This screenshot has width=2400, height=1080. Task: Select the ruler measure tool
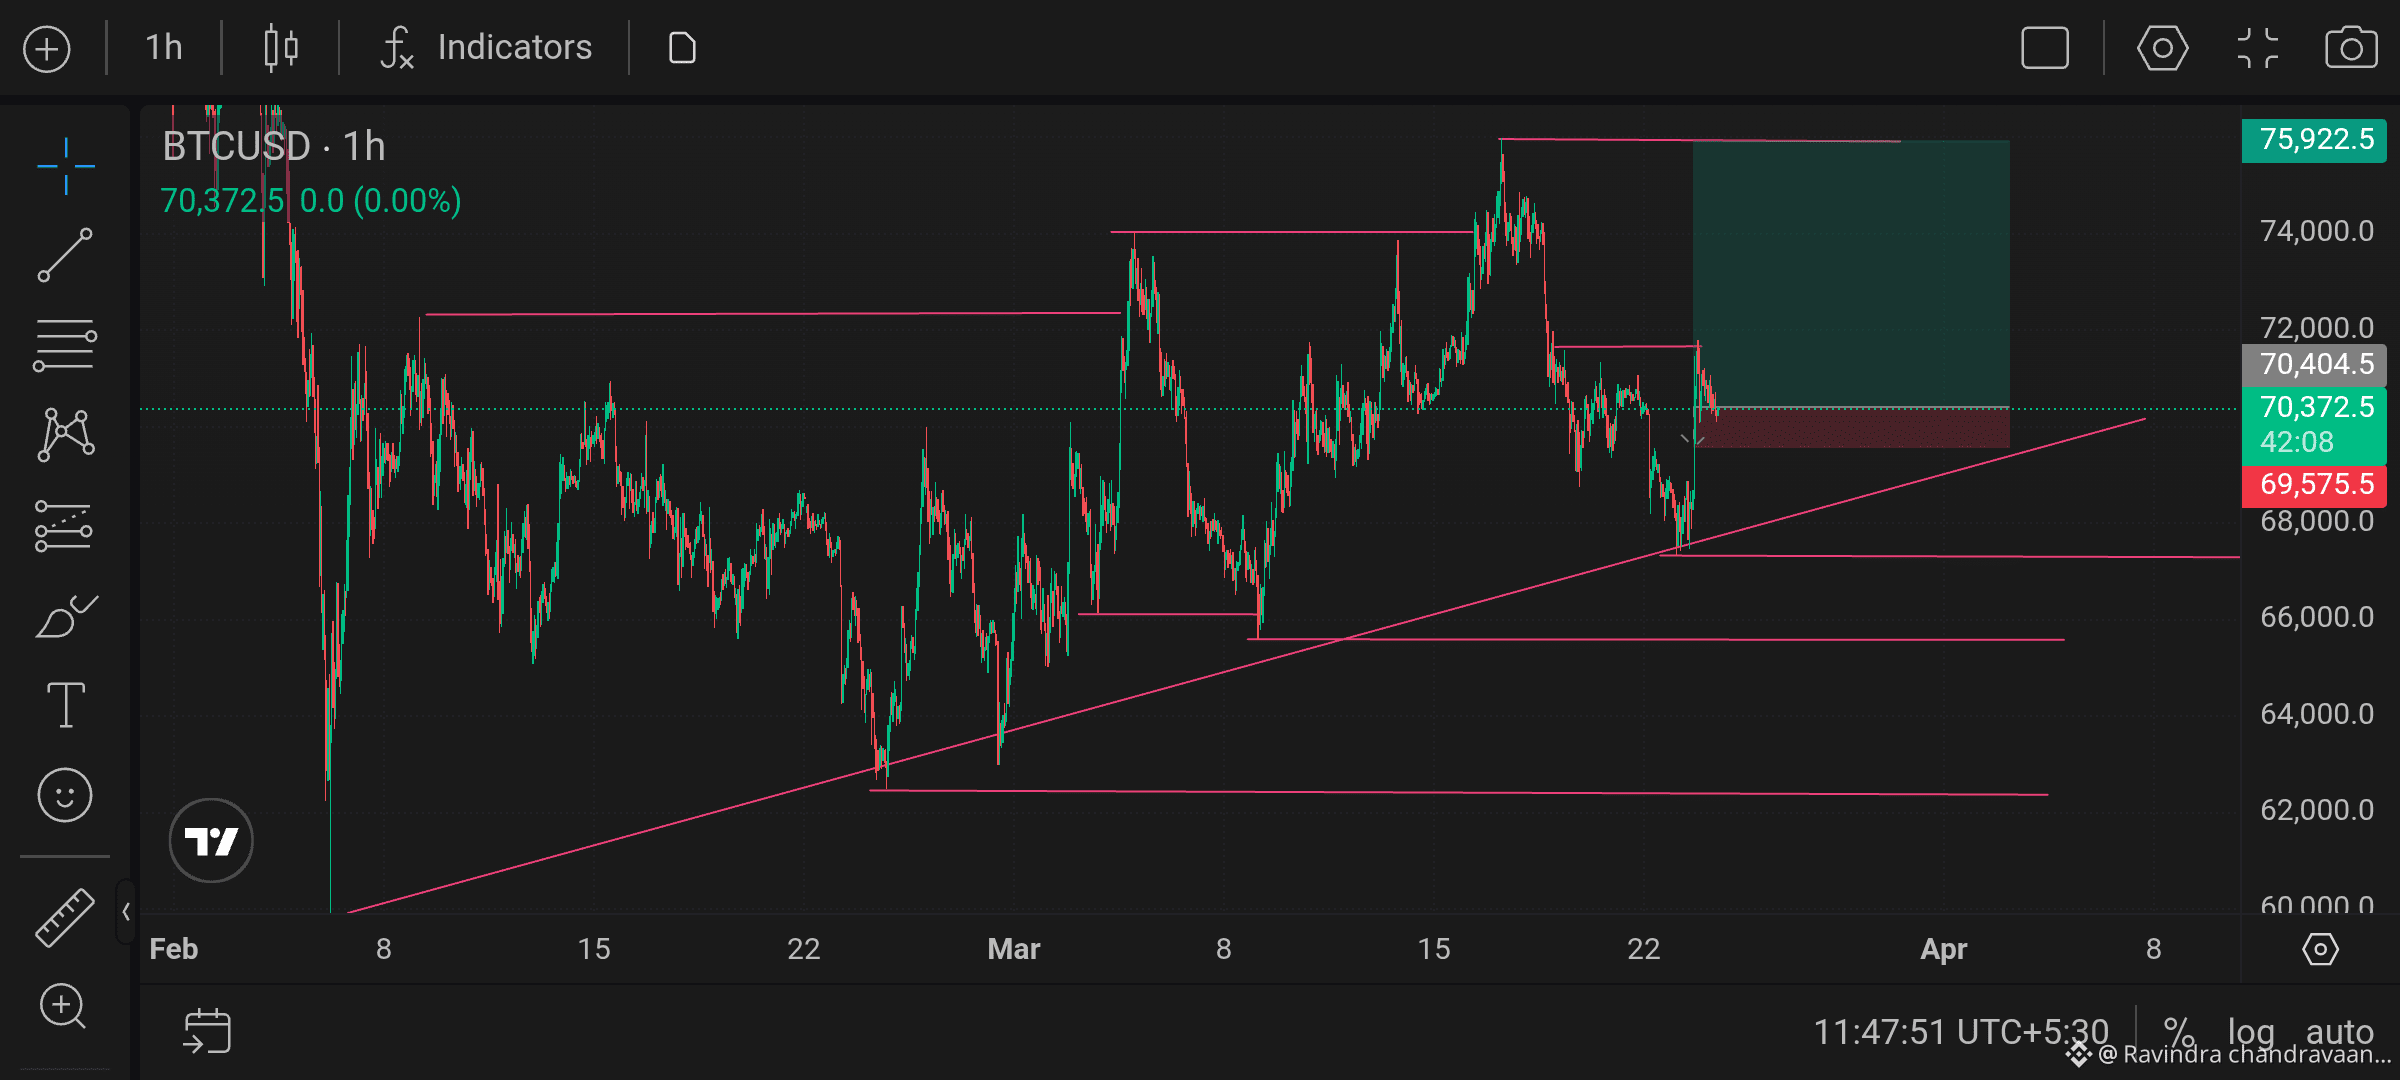pos(65,917)
